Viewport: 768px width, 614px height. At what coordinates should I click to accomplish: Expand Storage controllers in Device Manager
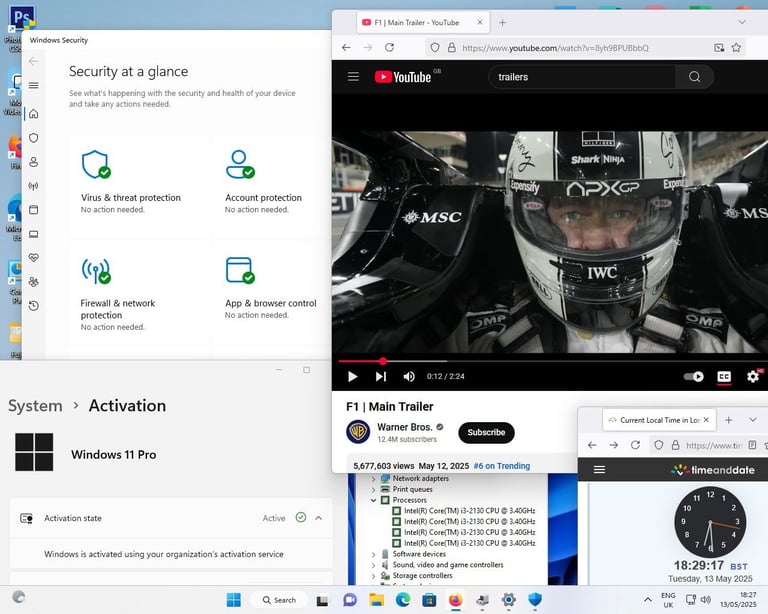(x=374, y=576)
